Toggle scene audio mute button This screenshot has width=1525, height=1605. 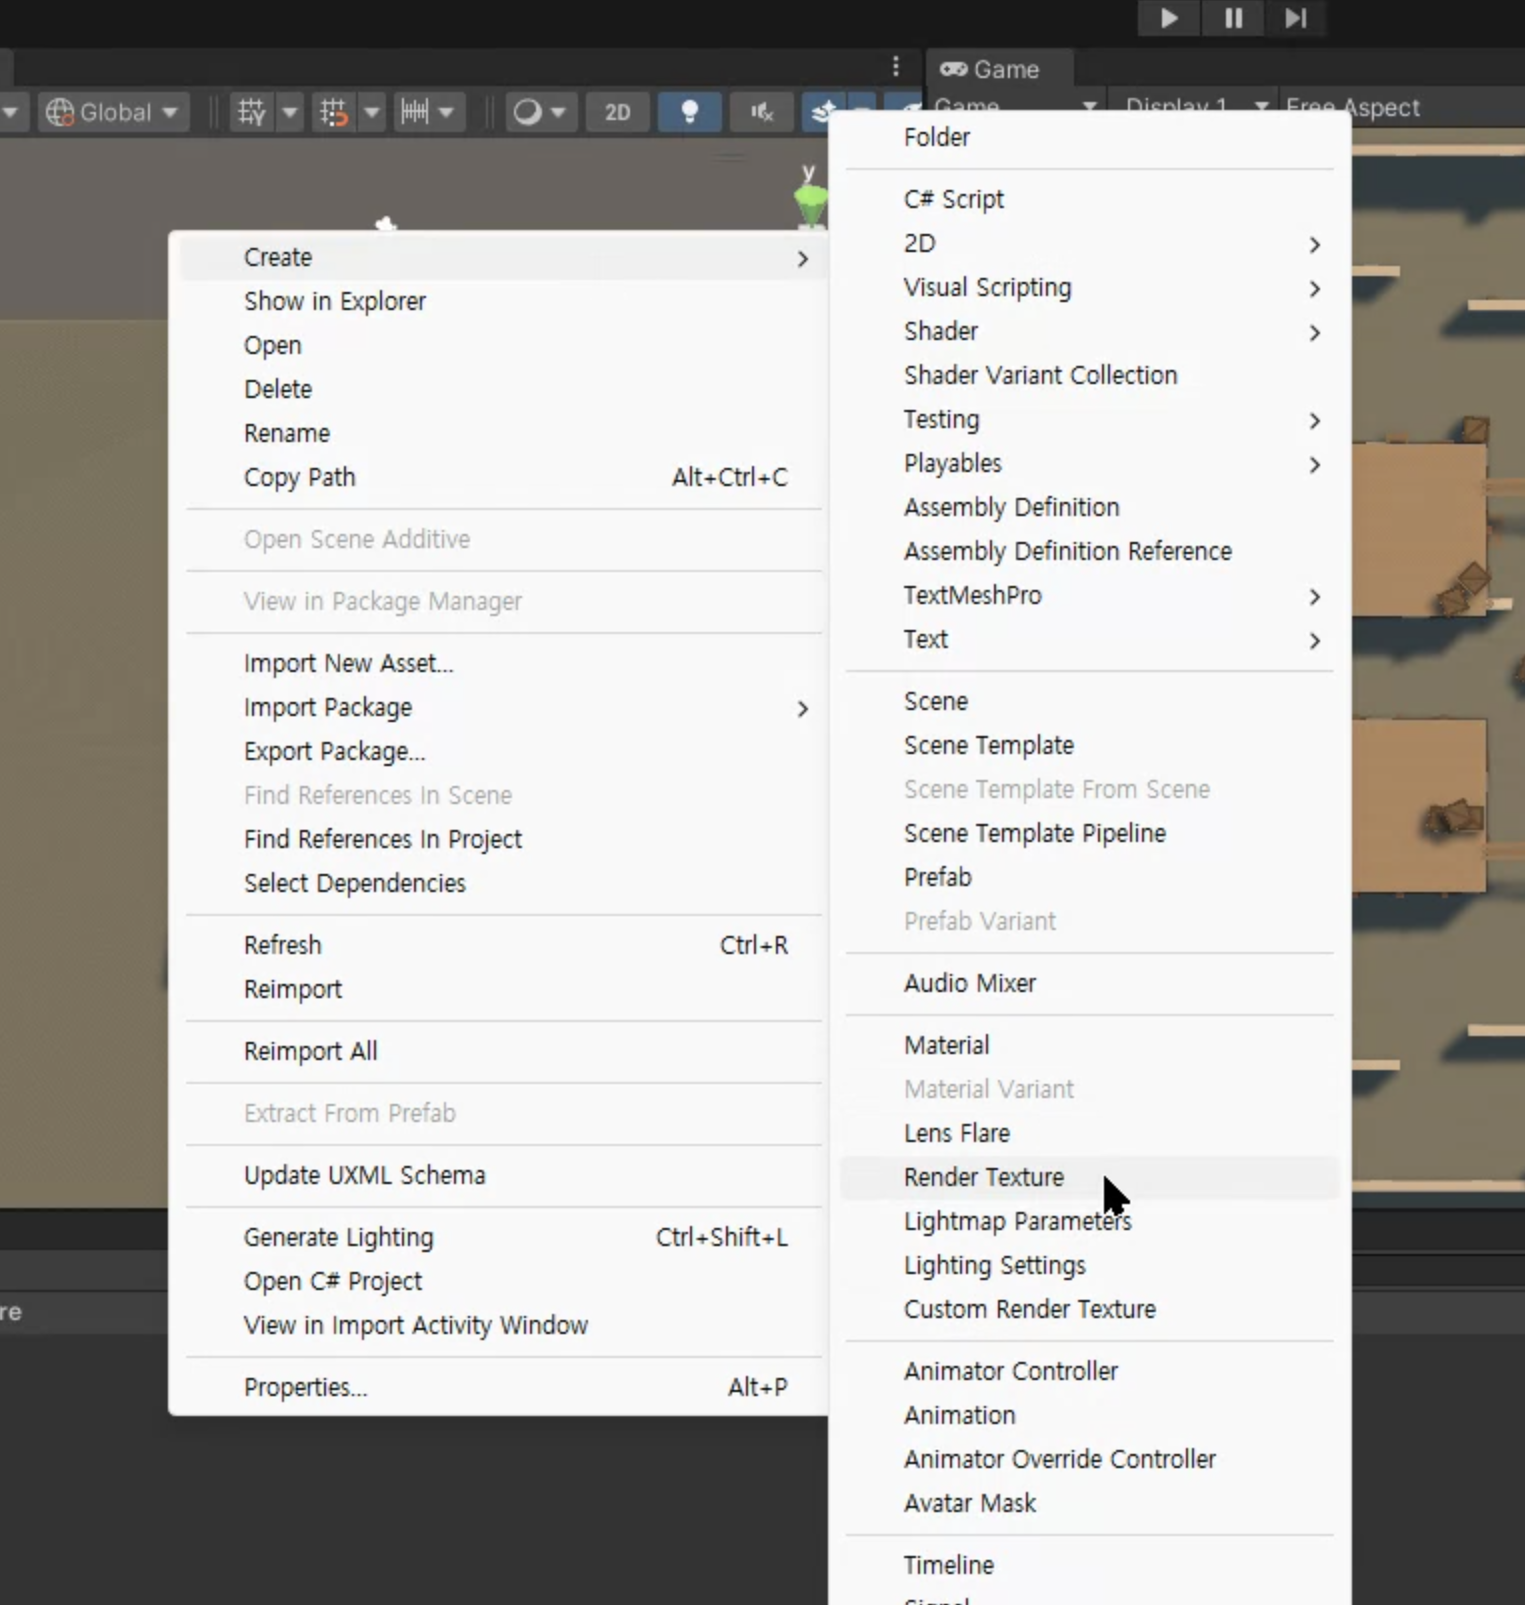762,112
